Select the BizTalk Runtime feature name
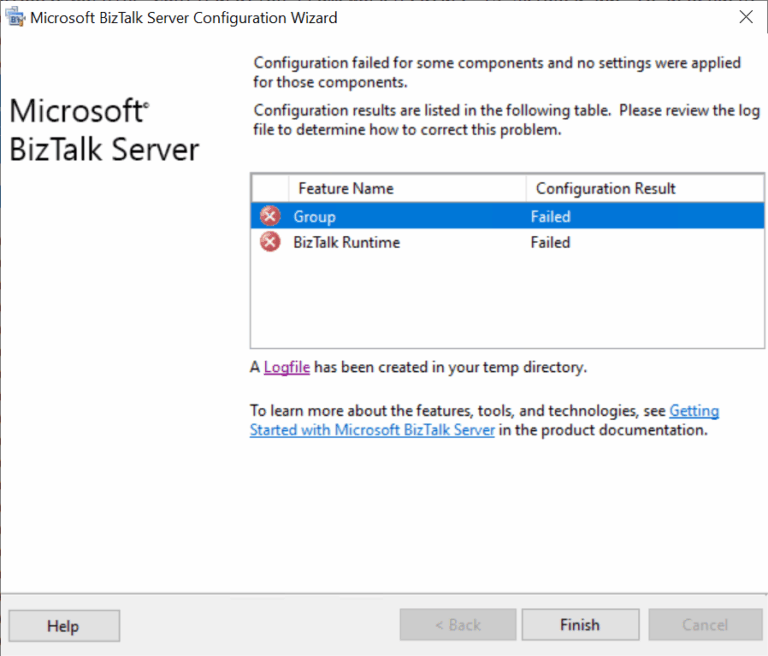 (346, 242)
